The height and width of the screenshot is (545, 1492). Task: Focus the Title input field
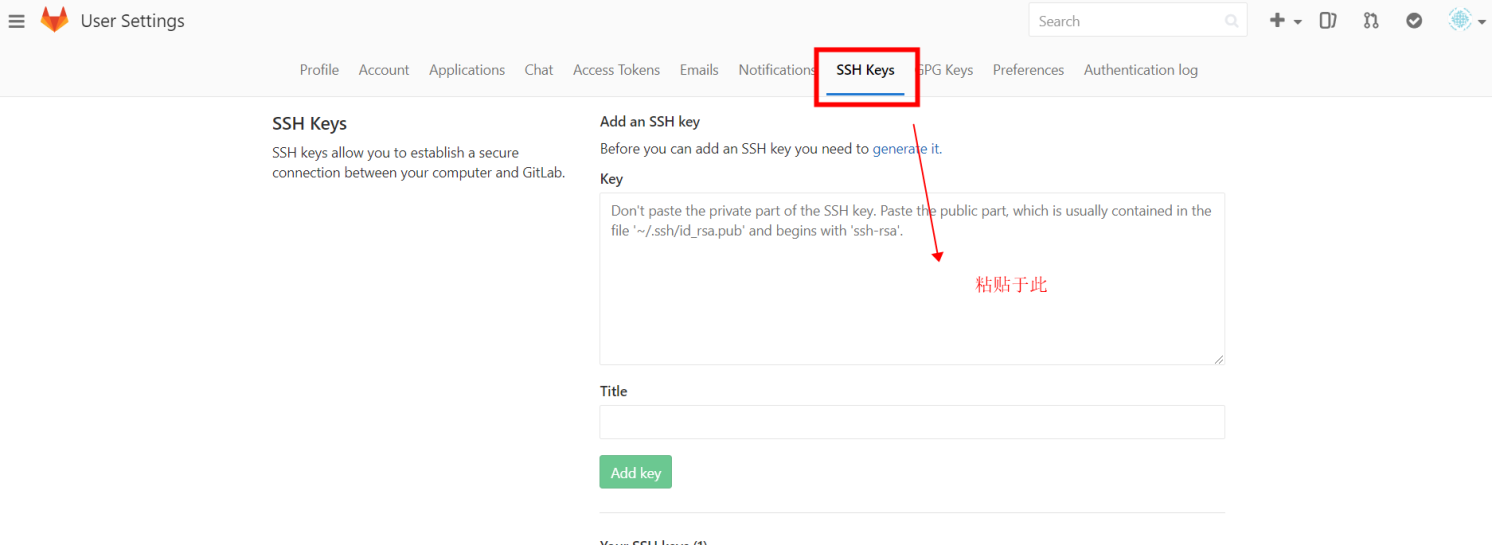pos(912,422)
